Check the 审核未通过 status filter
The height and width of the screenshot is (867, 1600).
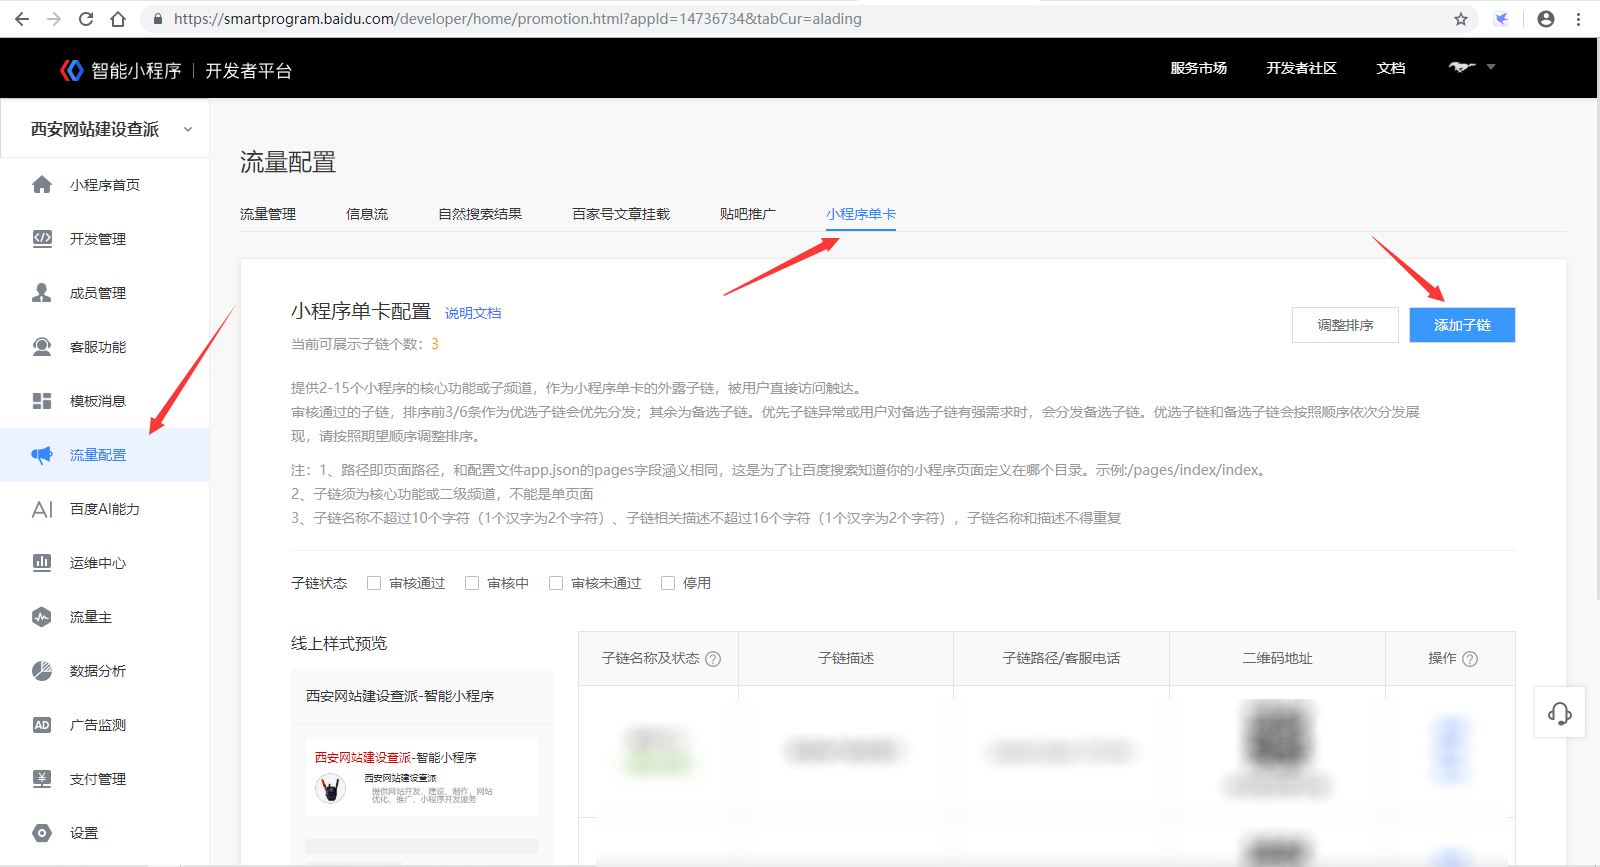coord(556,583)
